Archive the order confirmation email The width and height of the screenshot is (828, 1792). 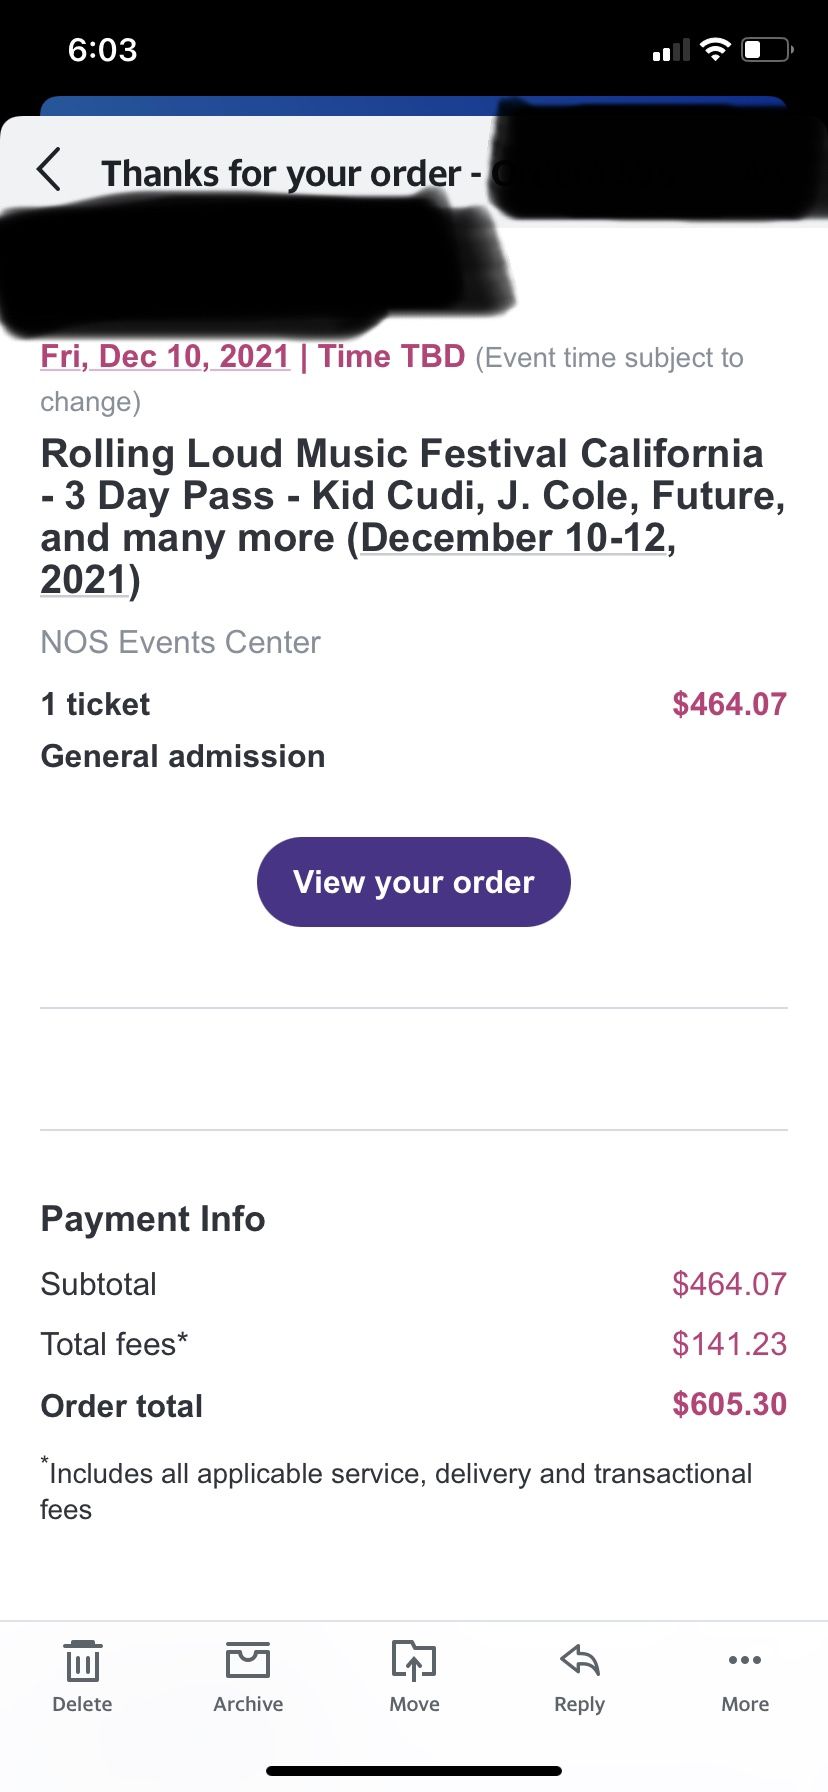click(x=248, y=1677)
